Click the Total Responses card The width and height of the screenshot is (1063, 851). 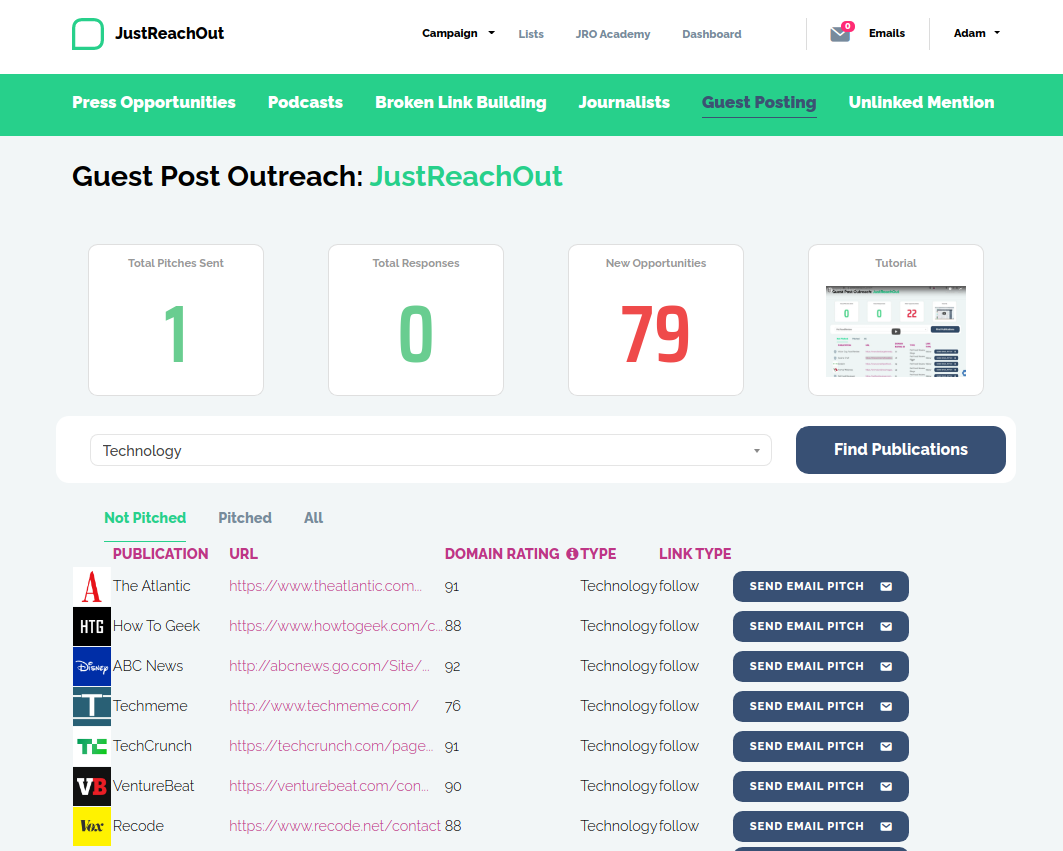click(416, 320)
